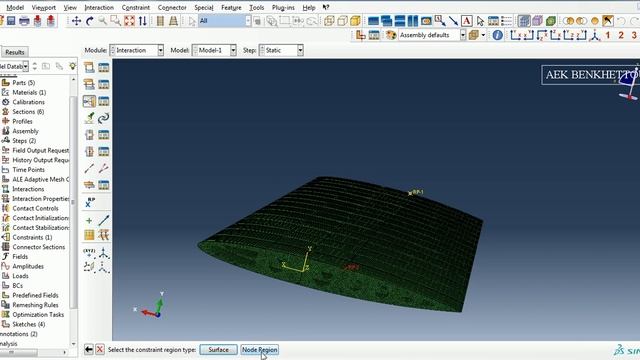Click the text annotation A icon
The width and height of the screenshot is (640, 360).
tap(467, 20)
